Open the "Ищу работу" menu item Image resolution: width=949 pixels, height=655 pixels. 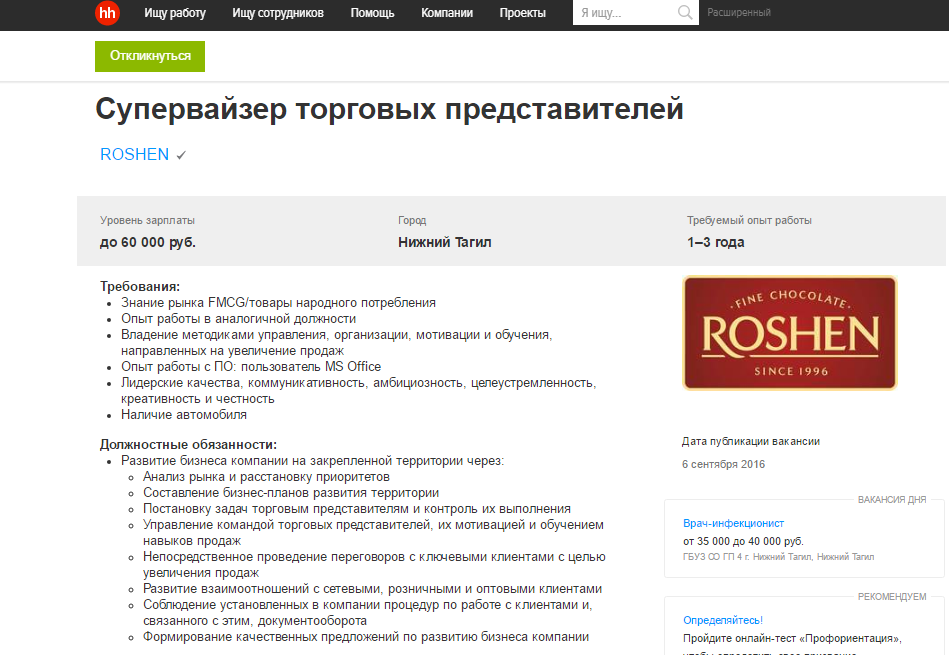tap(175, 13)
